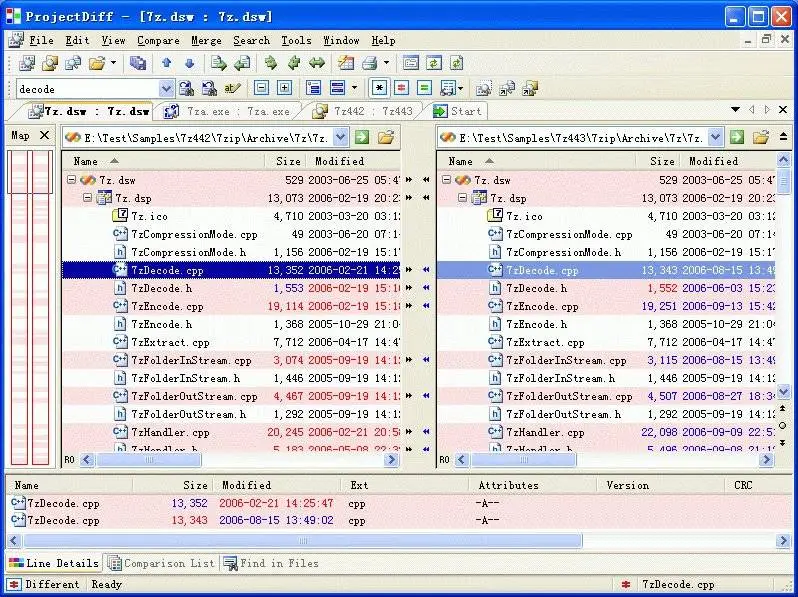Switch to the Start tab
Image resolution: width=798 pixels, height=597 pixels.
[458, 111]
